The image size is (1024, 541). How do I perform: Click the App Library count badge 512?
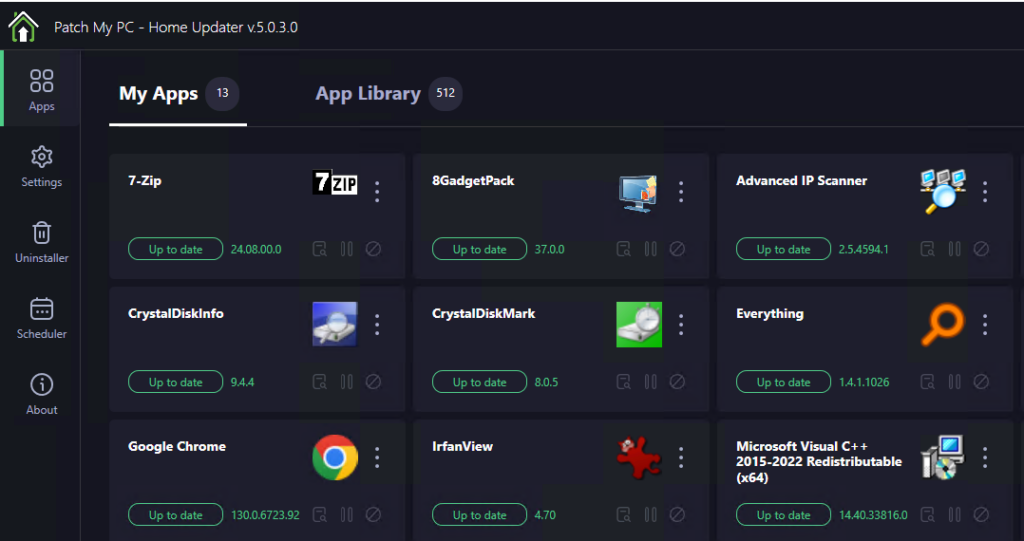coord(445,93)
